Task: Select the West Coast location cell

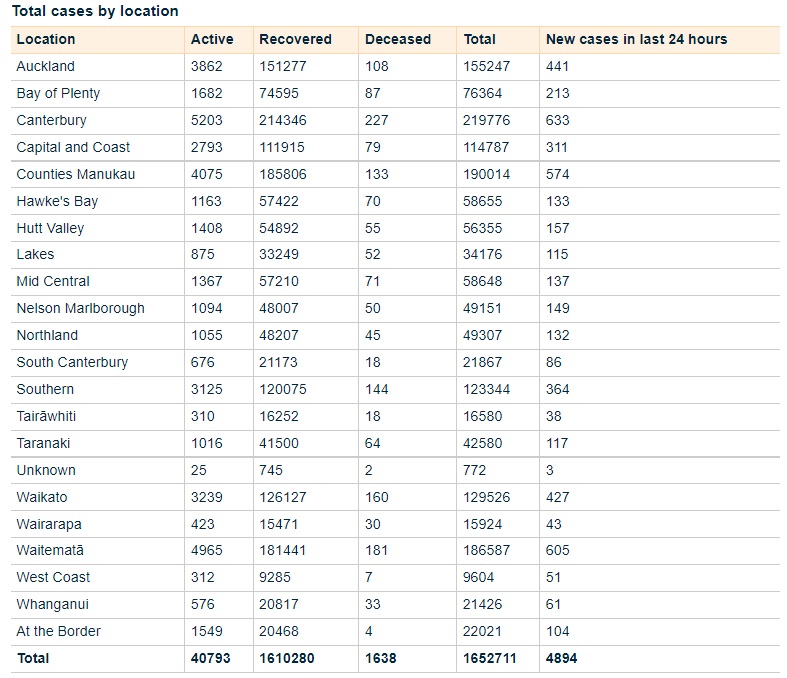Action: [53, 577]
